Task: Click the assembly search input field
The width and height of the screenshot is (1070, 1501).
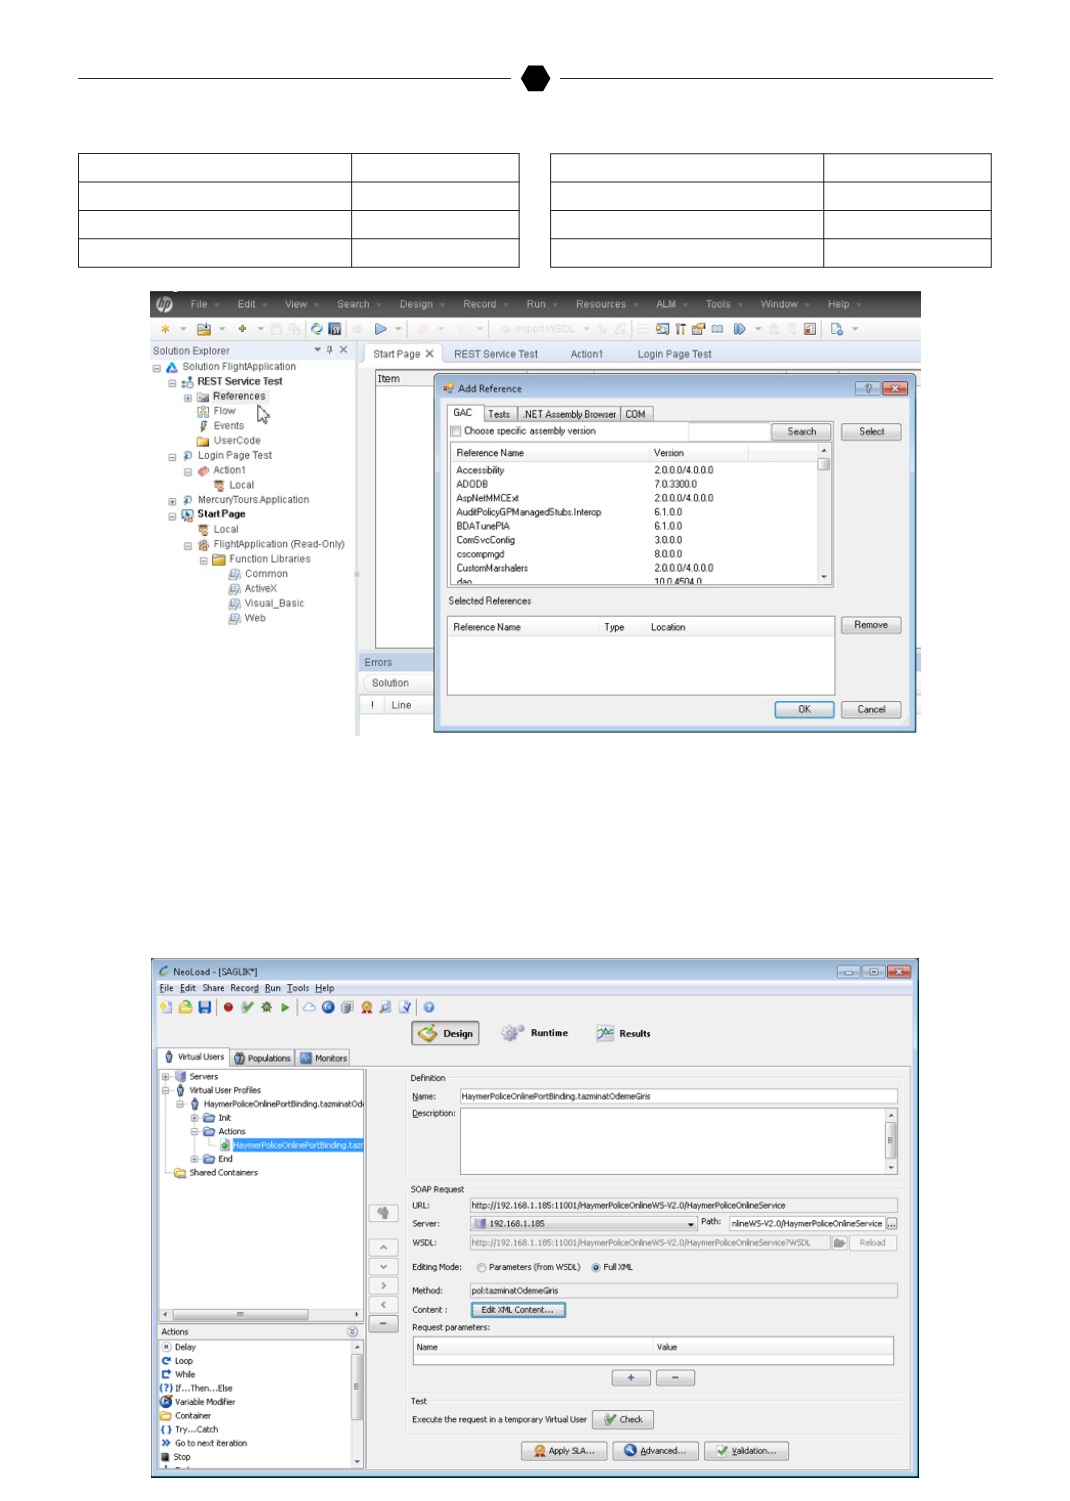Action: click(728, 432)
